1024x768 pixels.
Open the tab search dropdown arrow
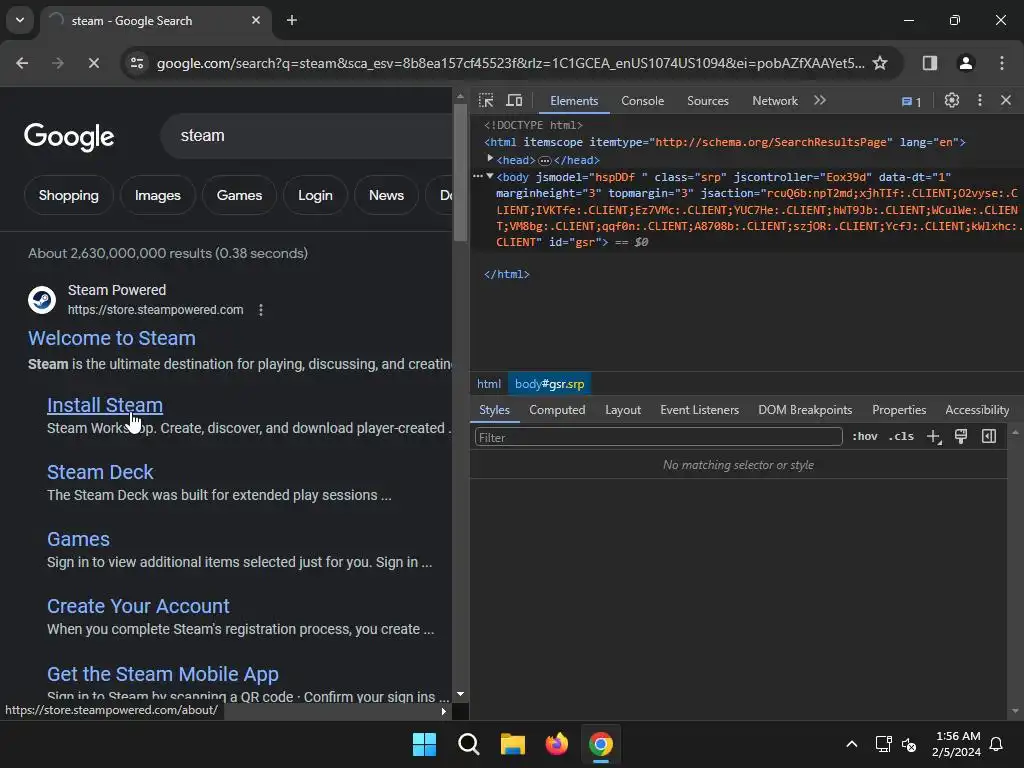pyautogui.click(x=20, y=20)
